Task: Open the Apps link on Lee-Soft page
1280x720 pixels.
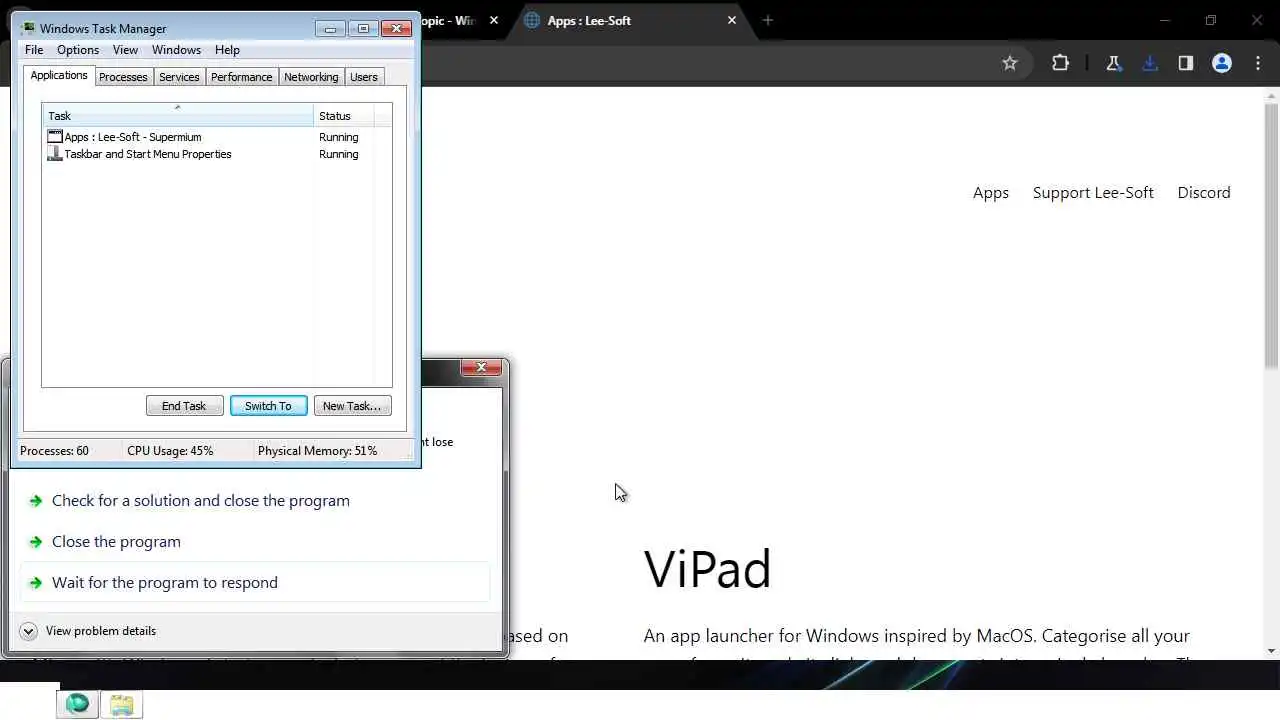Action: click(x=991, y=193)
